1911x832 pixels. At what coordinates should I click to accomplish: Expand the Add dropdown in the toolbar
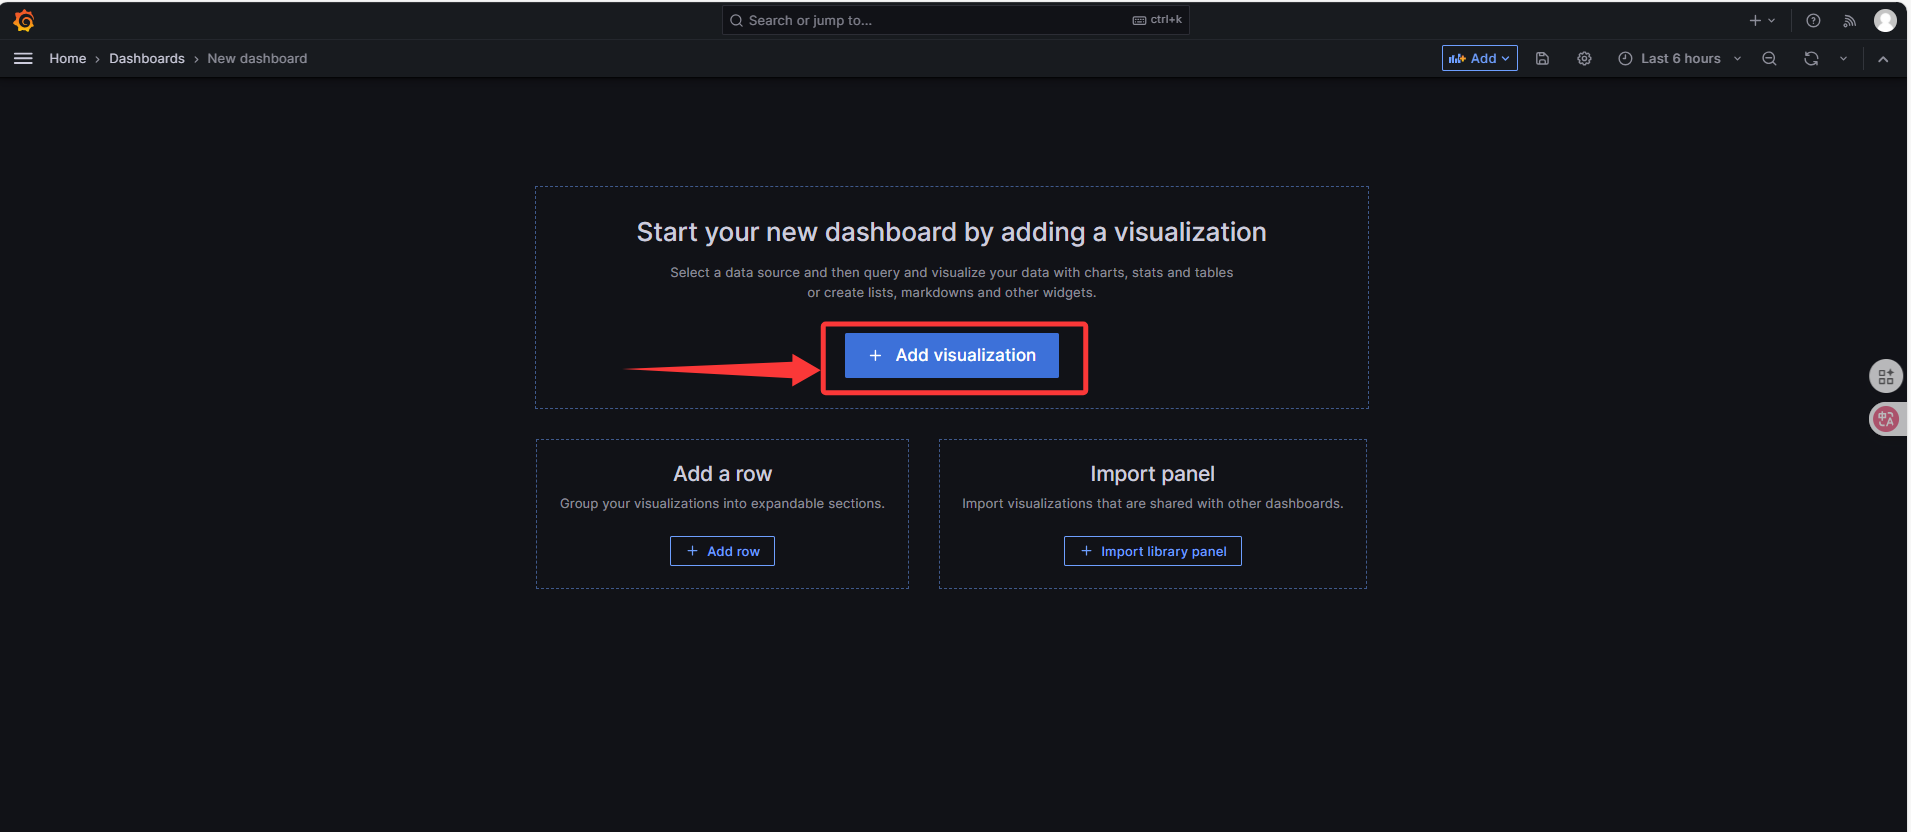click(1479, 59)
